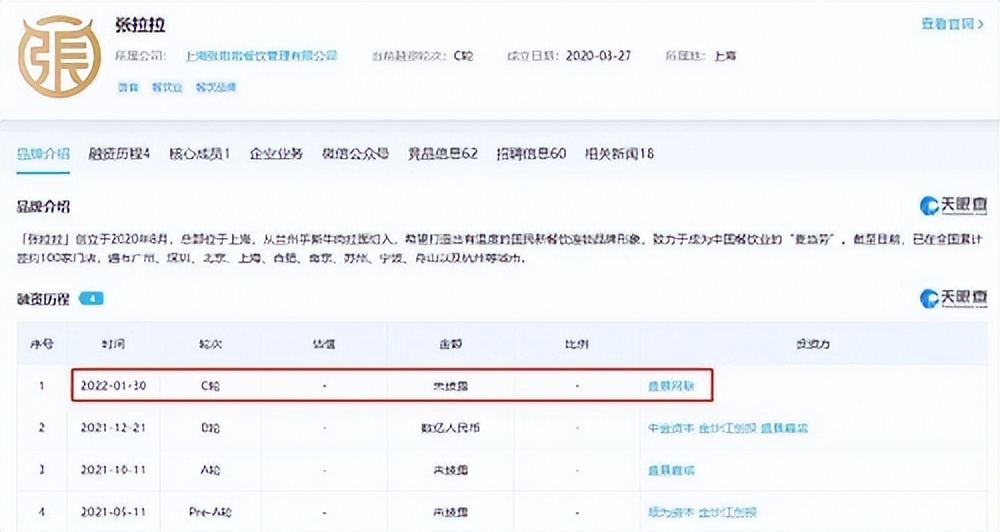Open the 核心成员1 tab
Viewport: 1000px width, 532px height.
pos(200,154)
